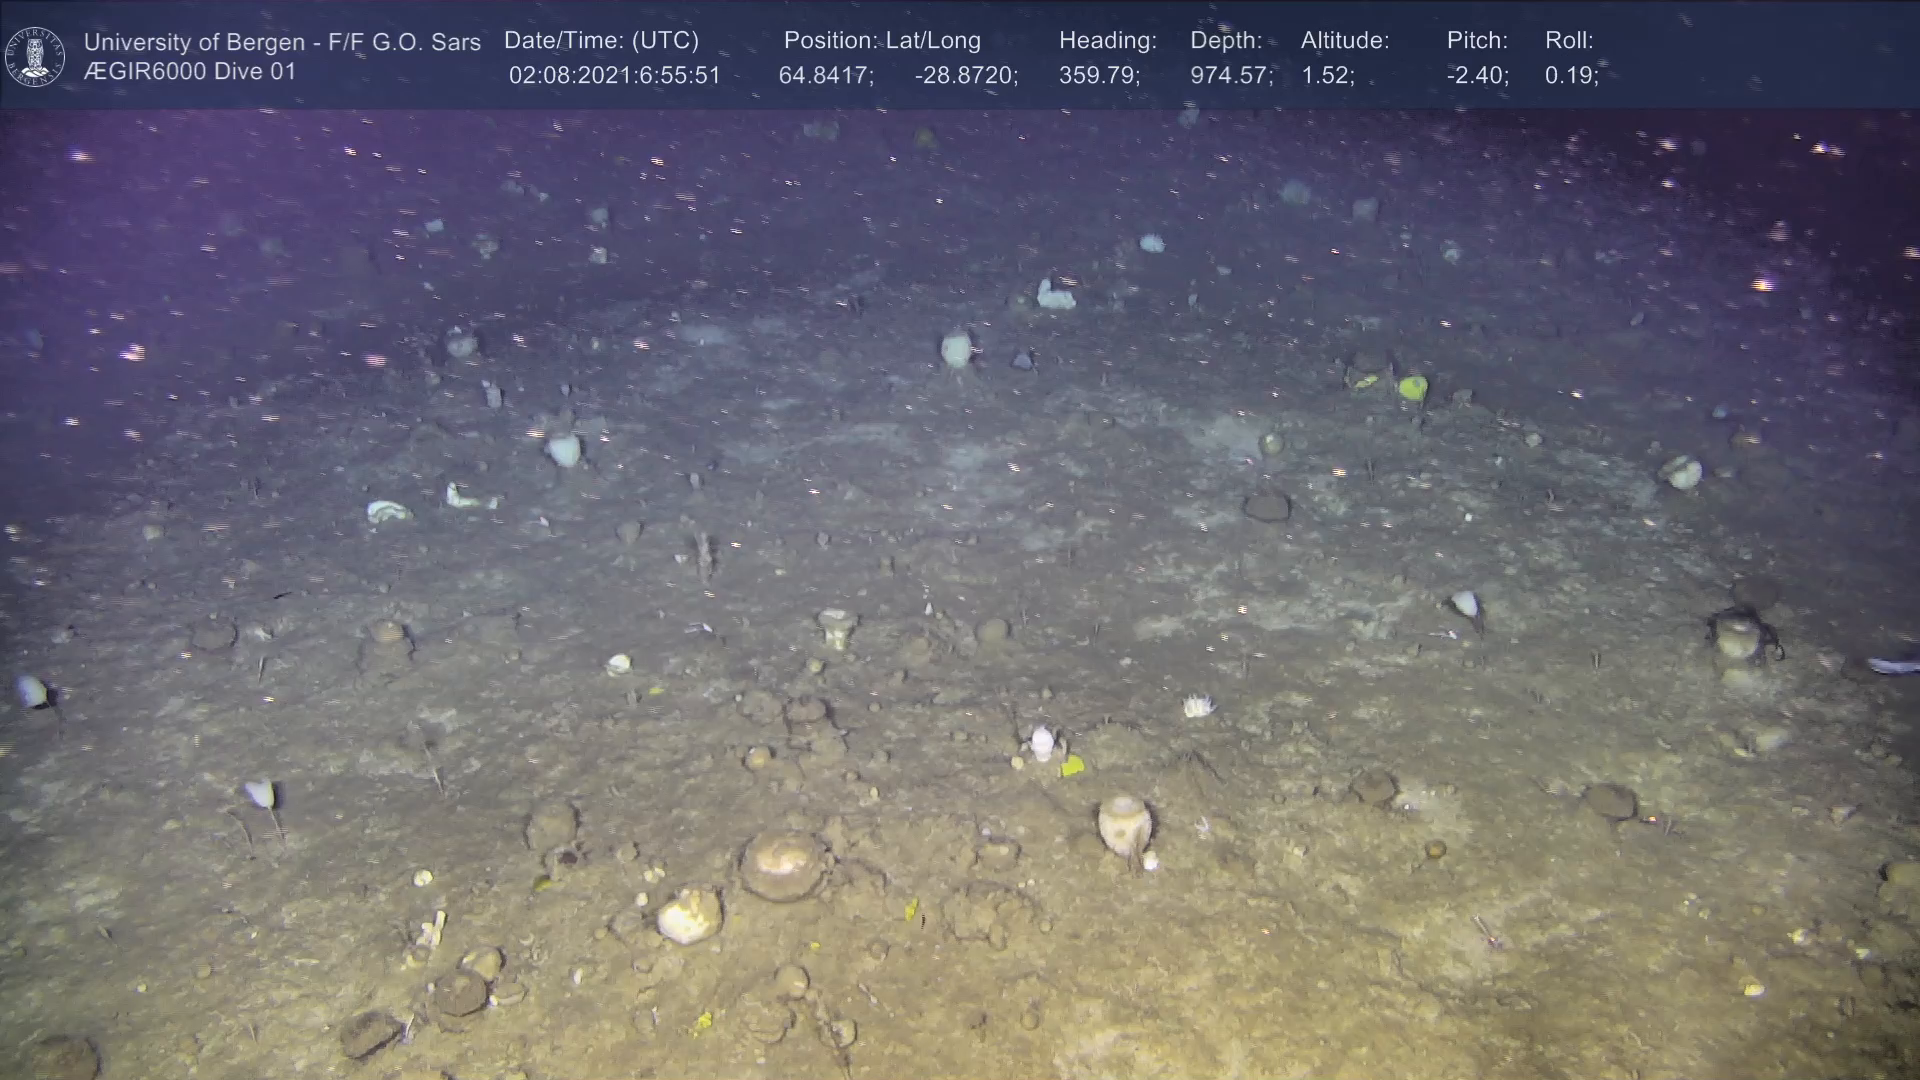
Task: Click the University of Bergen logo
Action: click(x=35, y=56)
